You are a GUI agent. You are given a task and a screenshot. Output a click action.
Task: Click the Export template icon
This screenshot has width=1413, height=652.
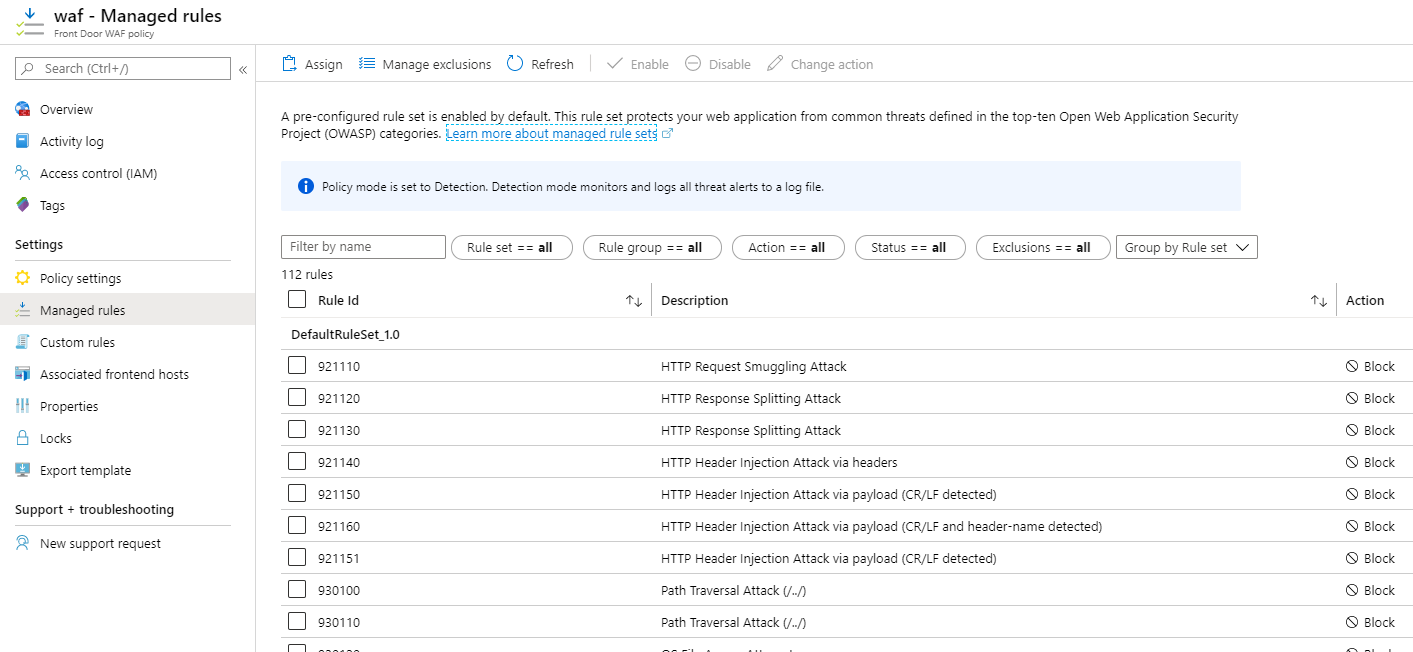(x=23, y=470)
